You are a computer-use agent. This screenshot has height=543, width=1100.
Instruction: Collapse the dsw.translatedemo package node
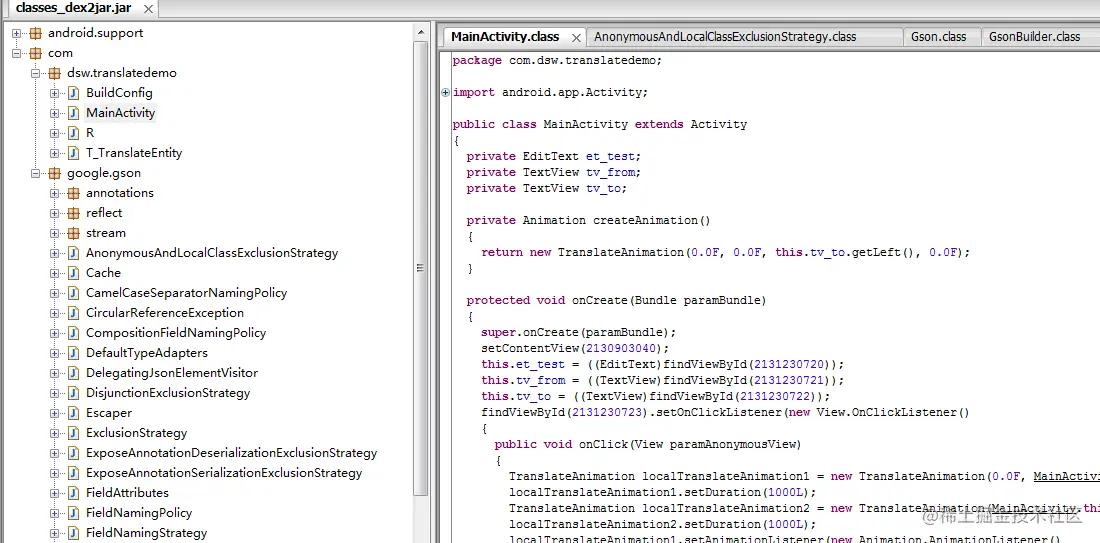pos(36,73)
